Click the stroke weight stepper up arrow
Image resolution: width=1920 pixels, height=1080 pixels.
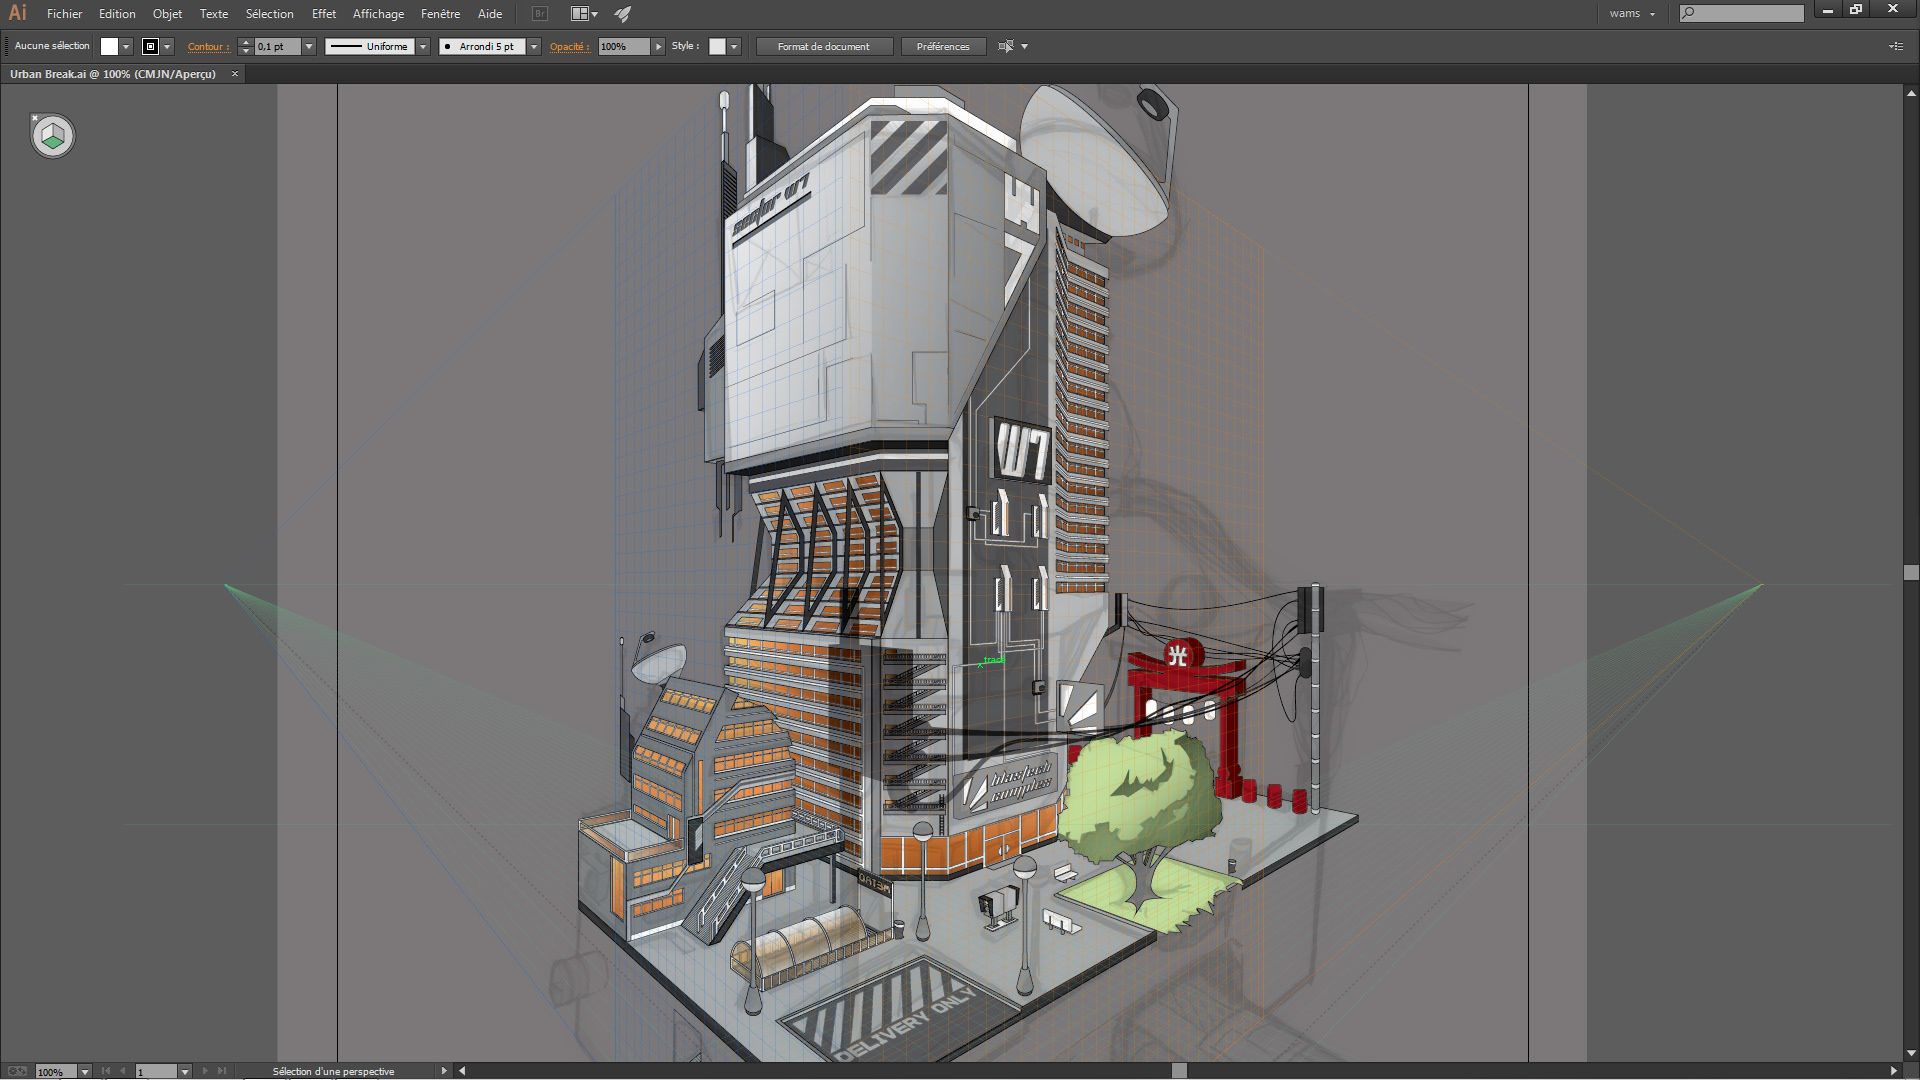tap(246, 42)
